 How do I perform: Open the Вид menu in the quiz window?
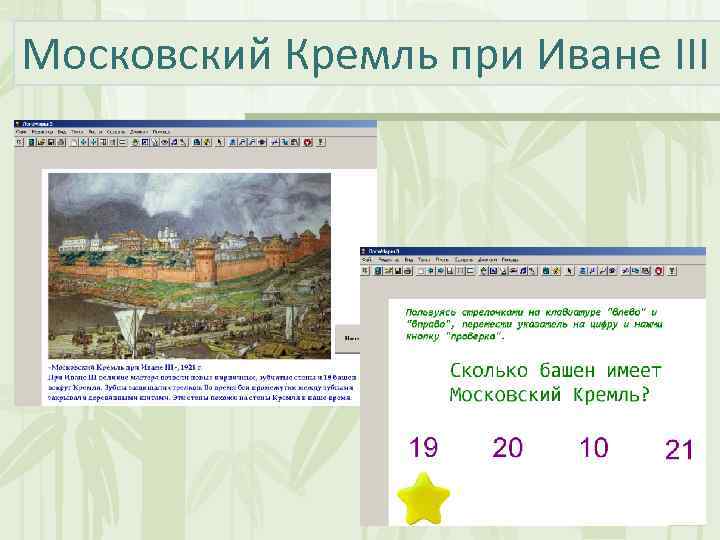[409, 260]
